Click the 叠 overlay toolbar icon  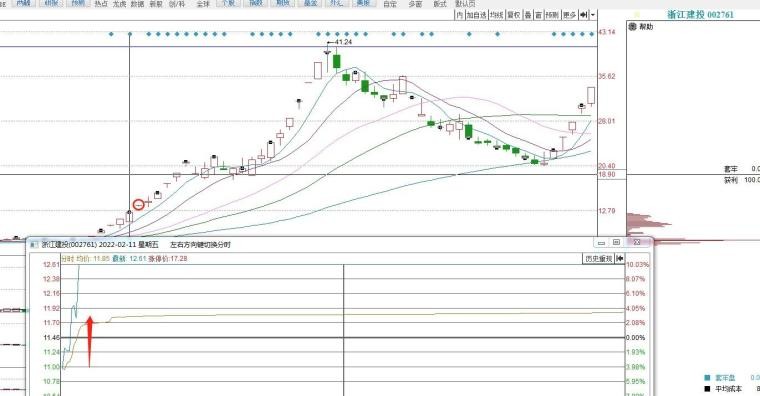click(528, 15)
